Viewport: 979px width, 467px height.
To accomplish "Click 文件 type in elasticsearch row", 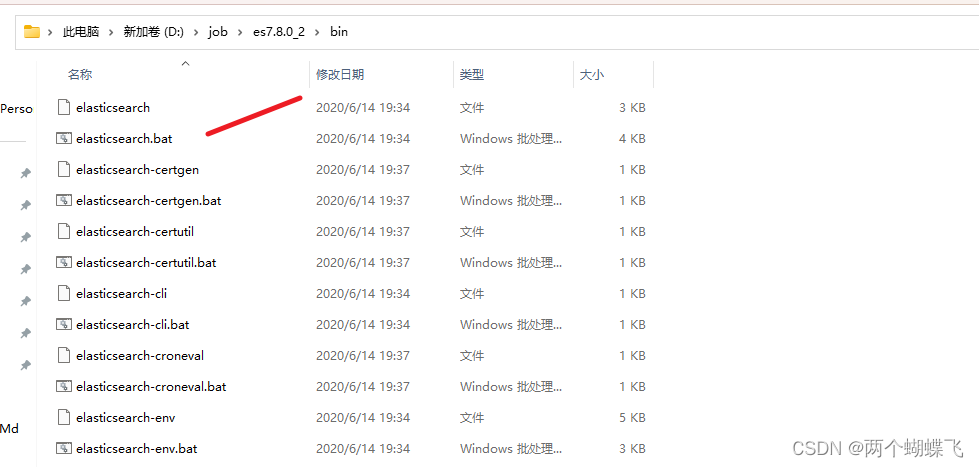I will (x=472, y=107).
